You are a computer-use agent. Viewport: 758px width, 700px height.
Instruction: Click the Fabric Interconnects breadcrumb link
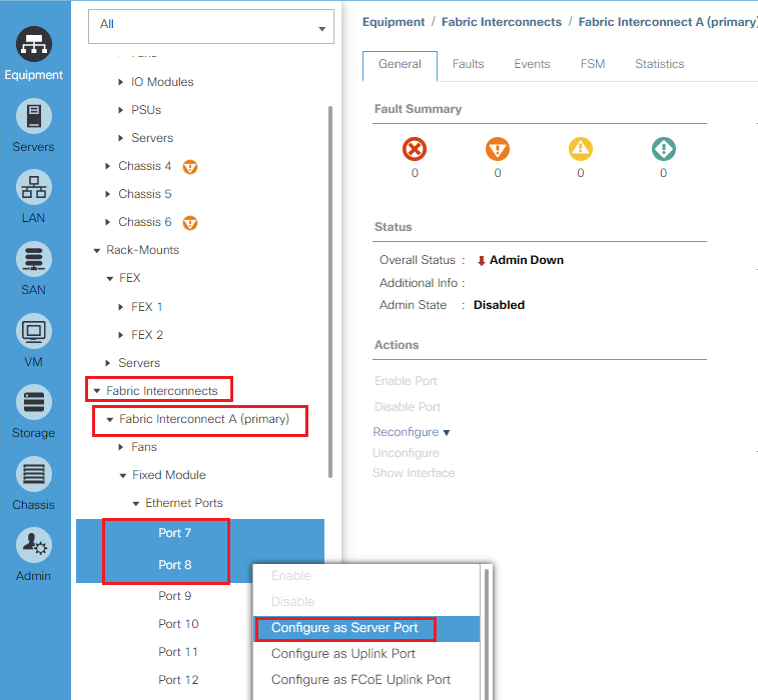tap(501, 22)
